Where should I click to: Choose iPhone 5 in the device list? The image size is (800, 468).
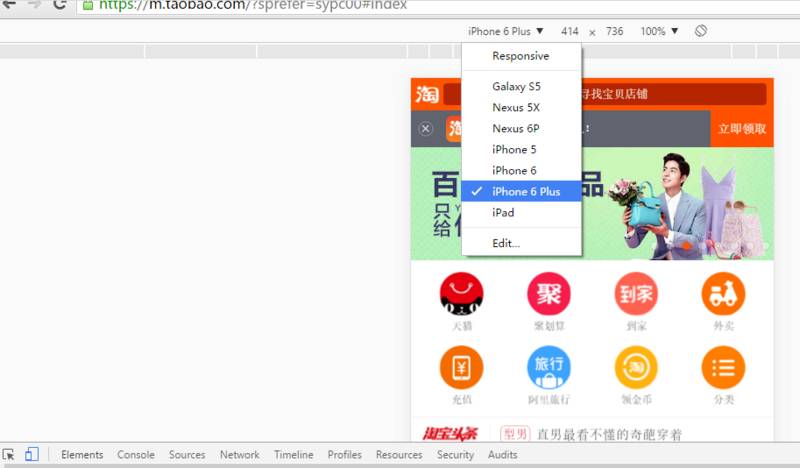pyautogui.click(x=521, y=149)
